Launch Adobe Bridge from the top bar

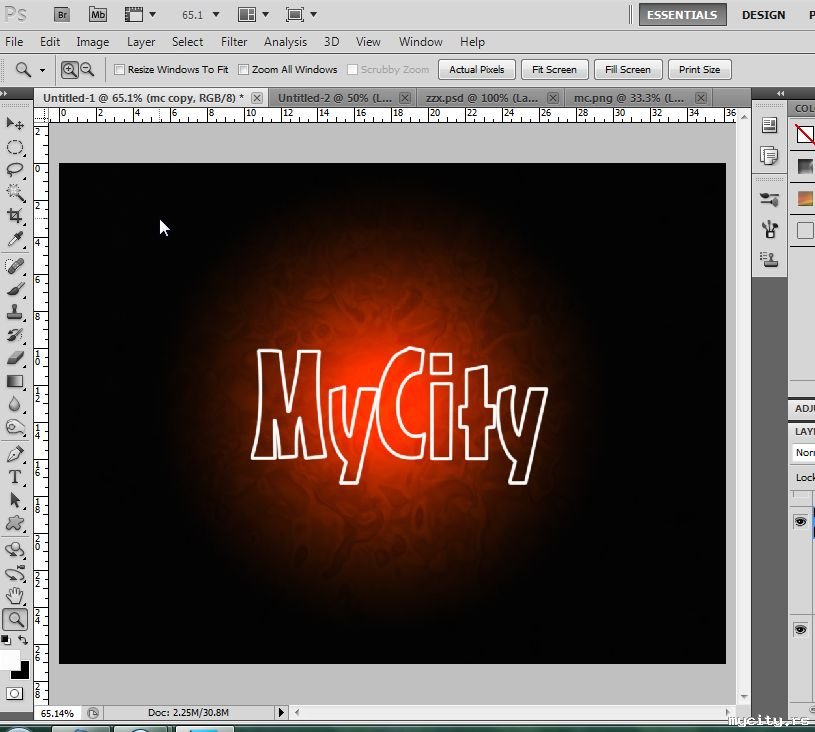[62, 14]
